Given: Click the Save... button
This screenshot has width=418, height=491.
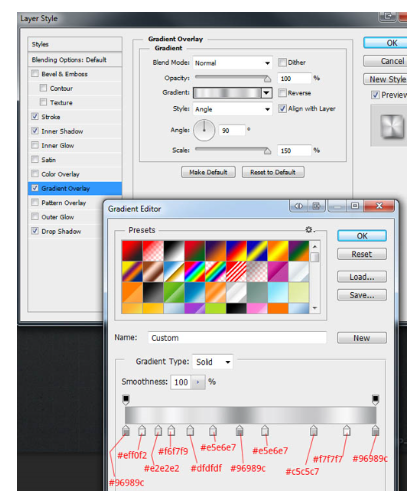Looking at the screenshot, I should pyautogui.click(x=362, y=295).
